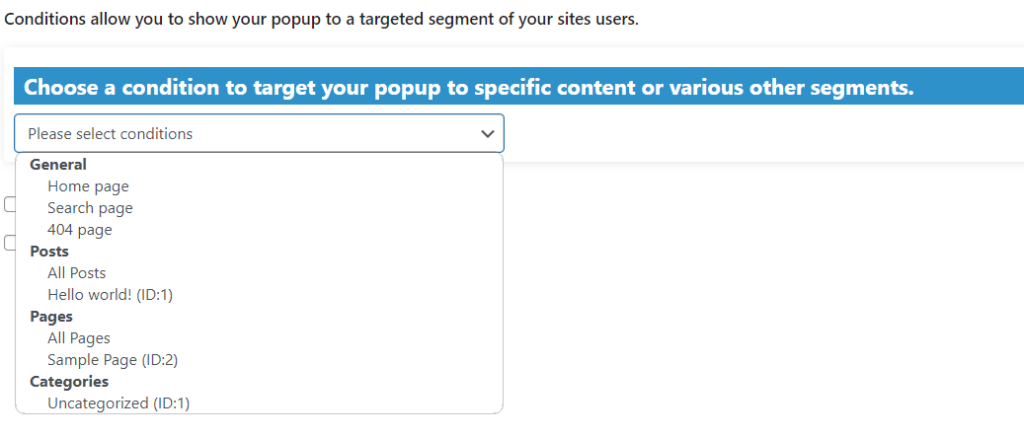Choose "Search page" from the list

tap(90, 208)
